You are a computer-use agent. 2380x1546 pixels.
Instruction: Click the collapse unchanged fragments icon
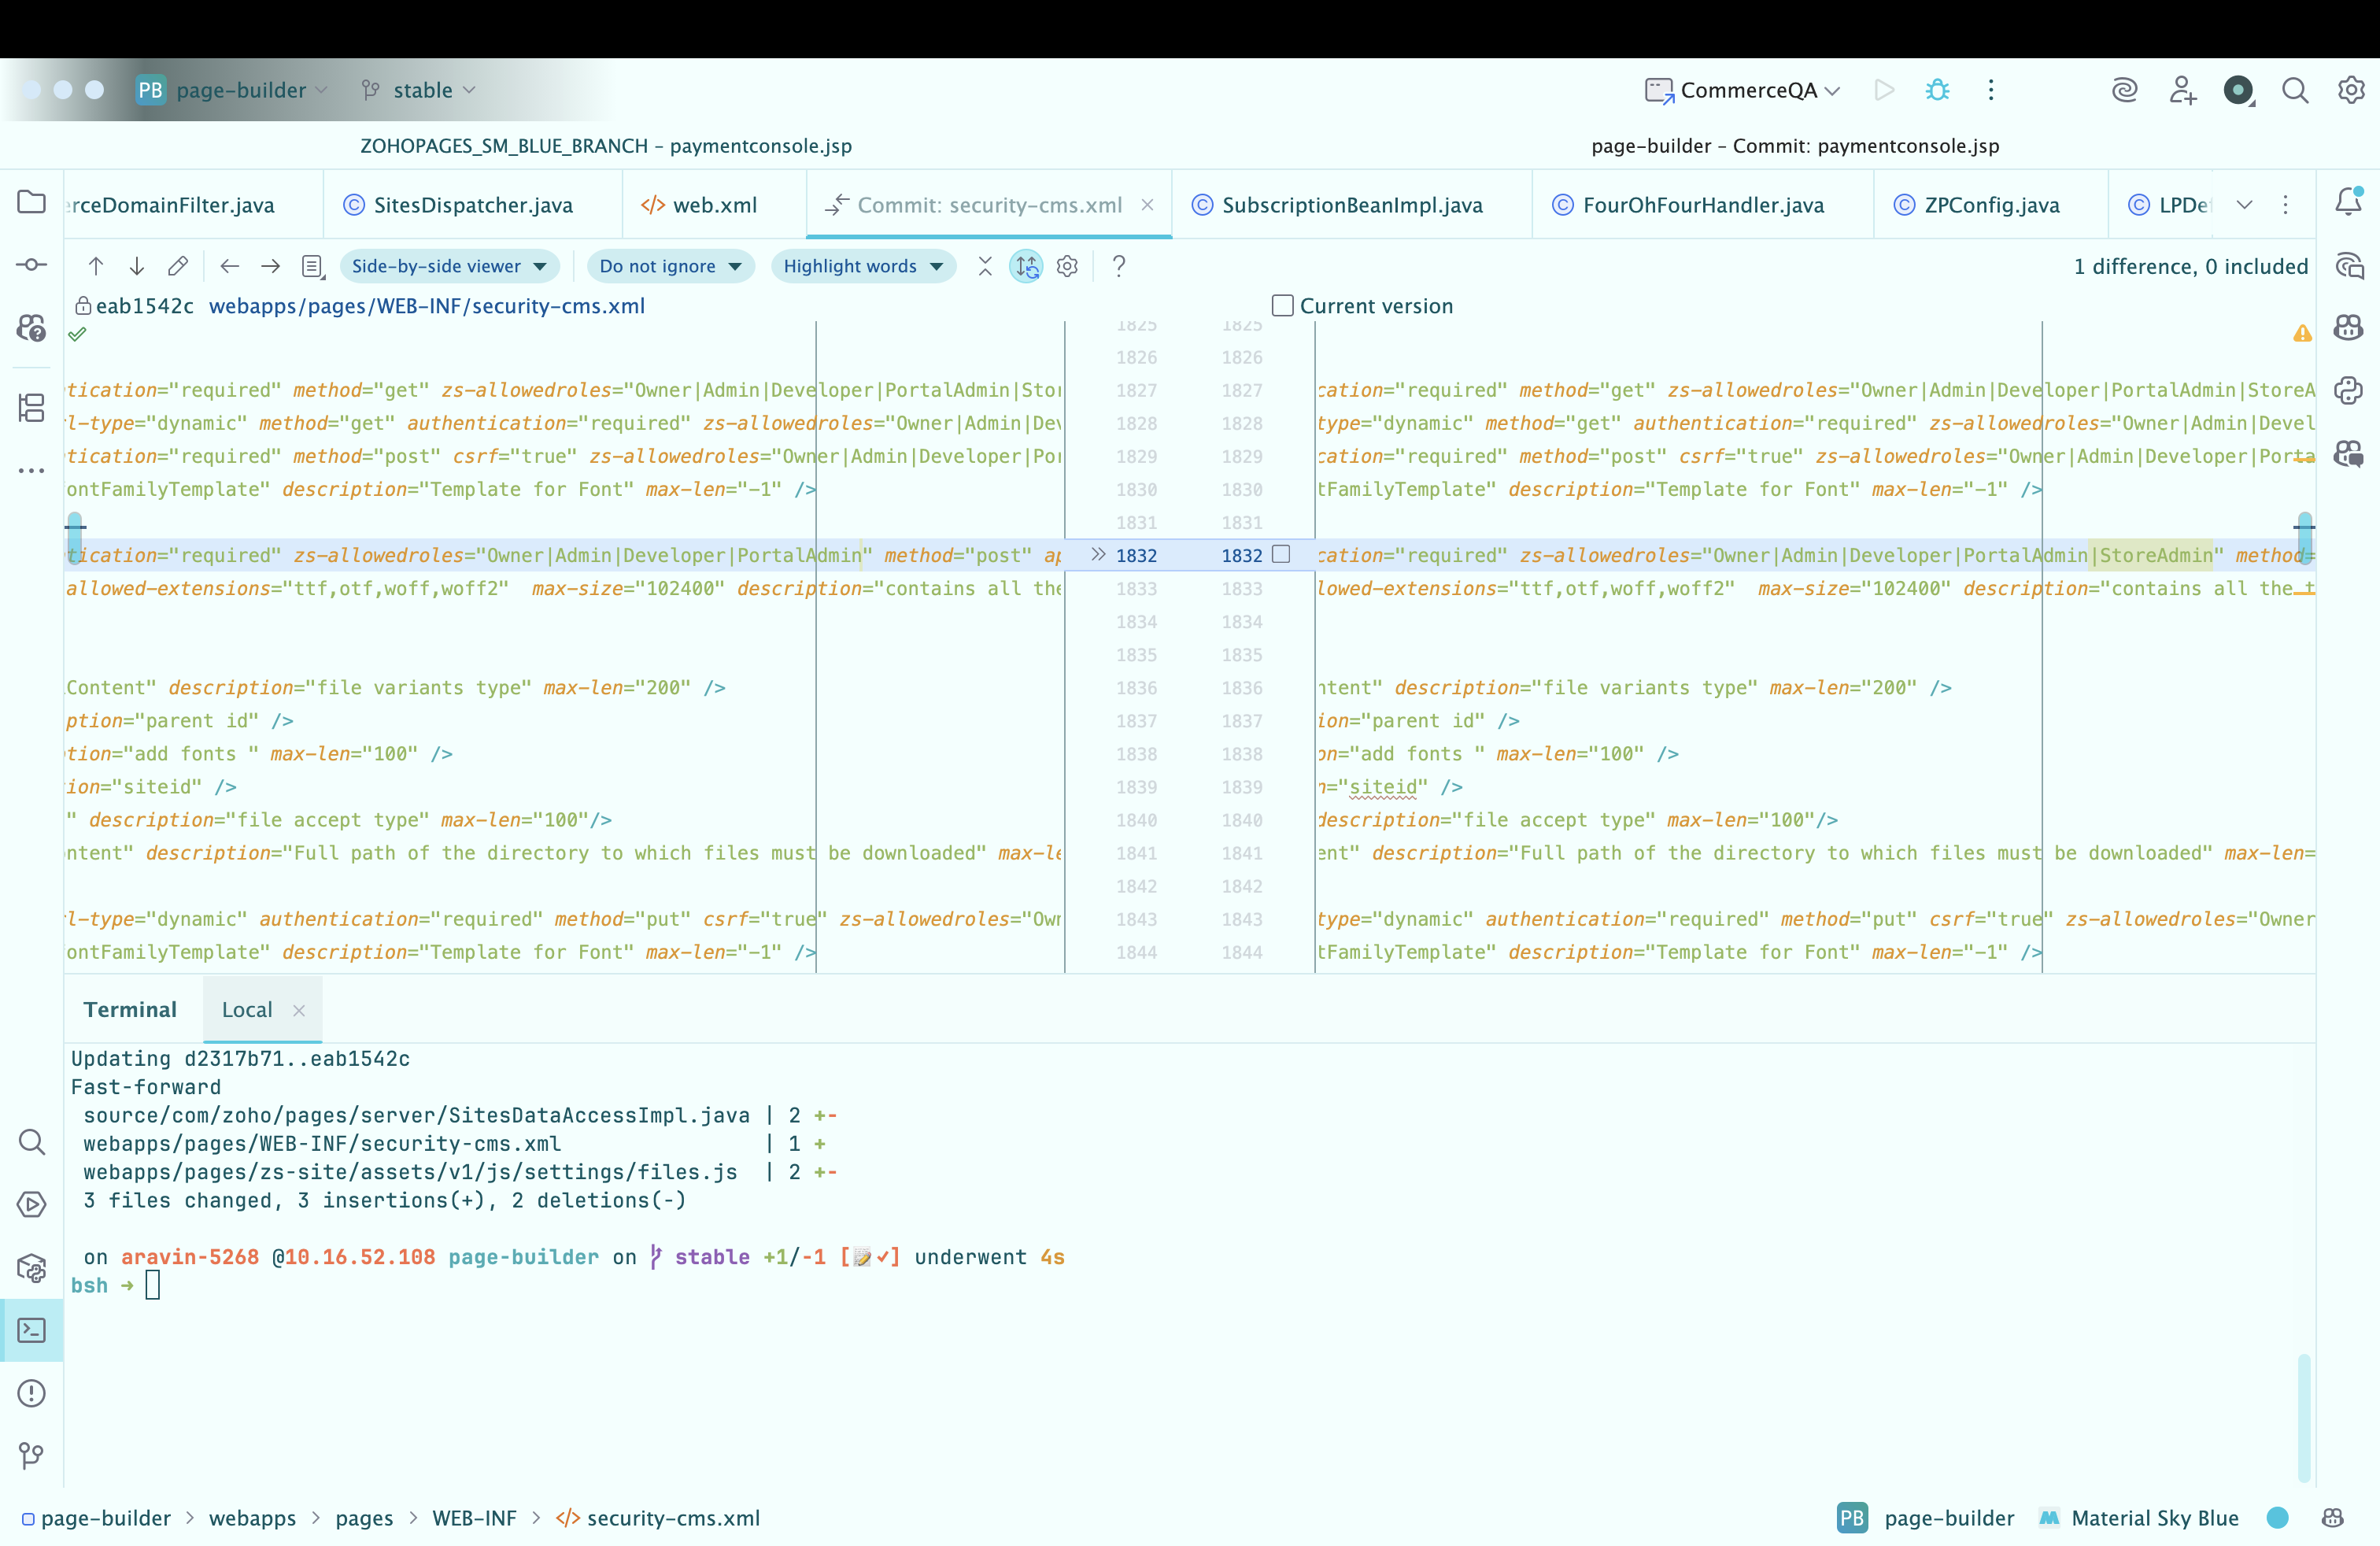point(985,266)
